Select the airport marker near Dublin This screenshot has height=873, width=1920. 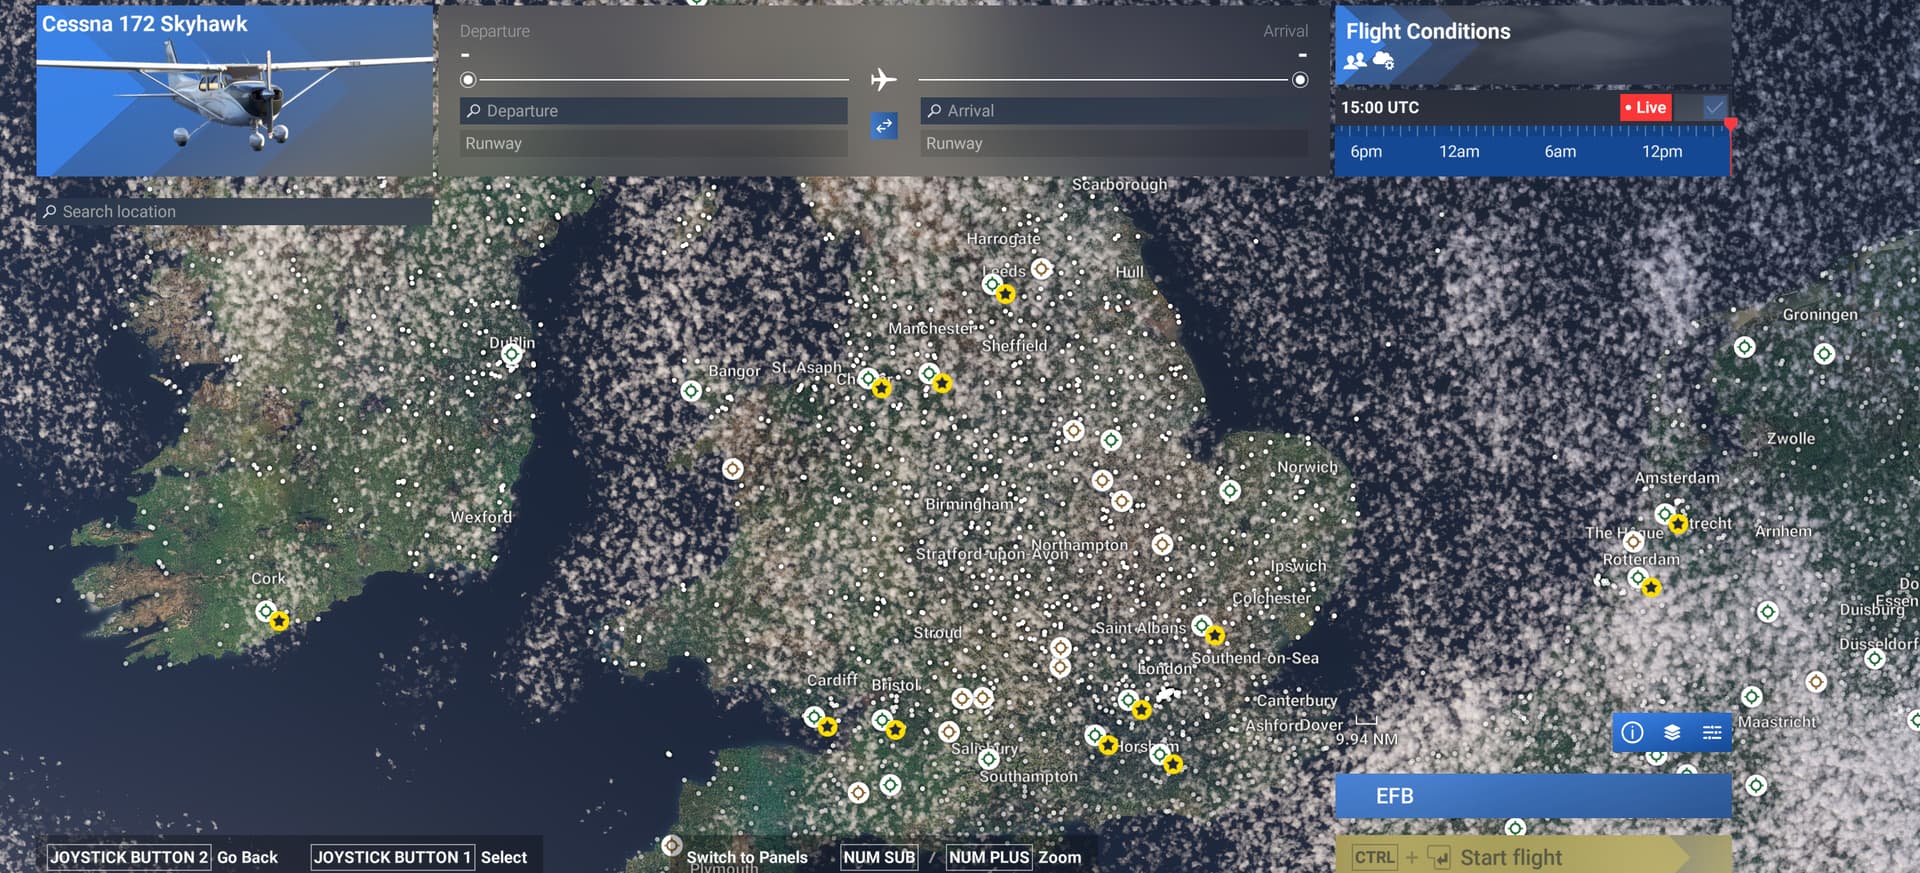tap(512, 355)
